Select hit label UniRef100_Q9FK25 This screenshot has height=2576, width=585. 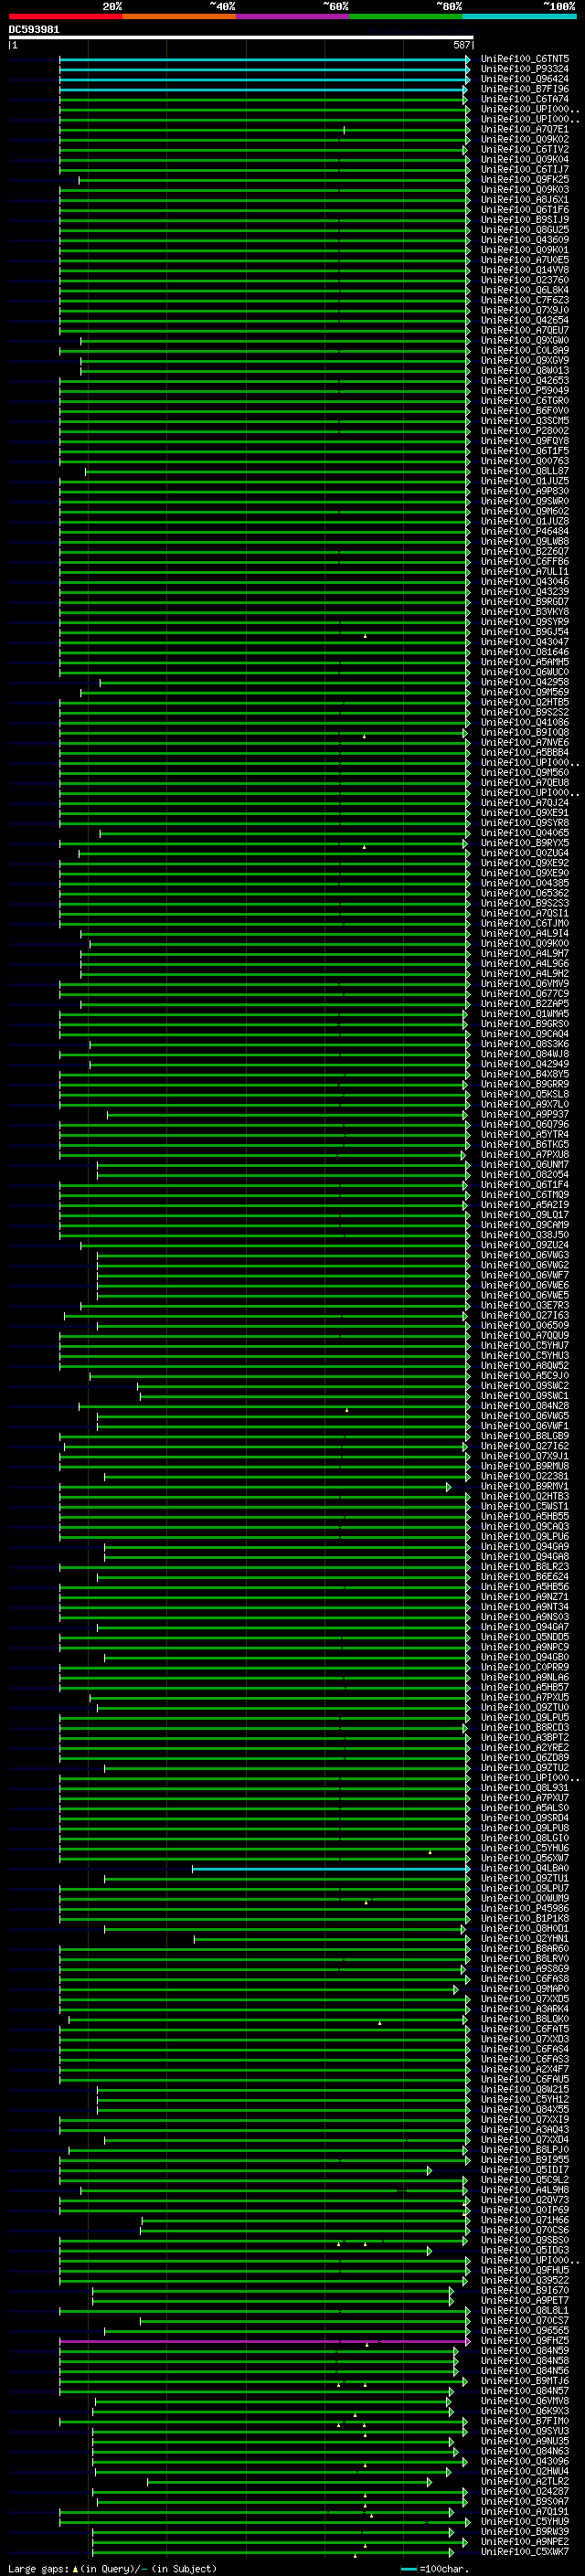(x=525, y=180)
